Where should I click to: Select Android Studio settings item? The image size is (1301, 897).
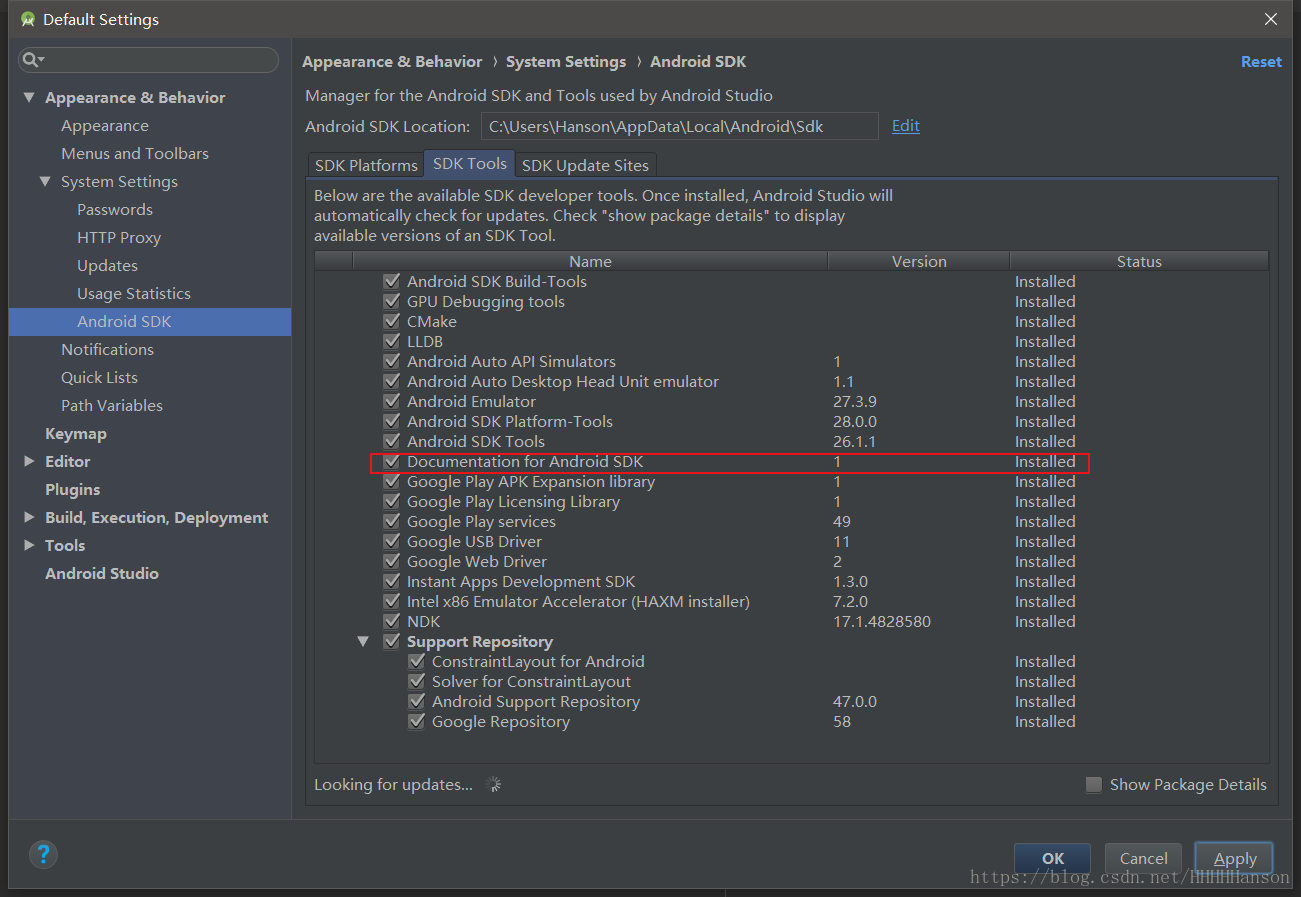coord(102,573)
